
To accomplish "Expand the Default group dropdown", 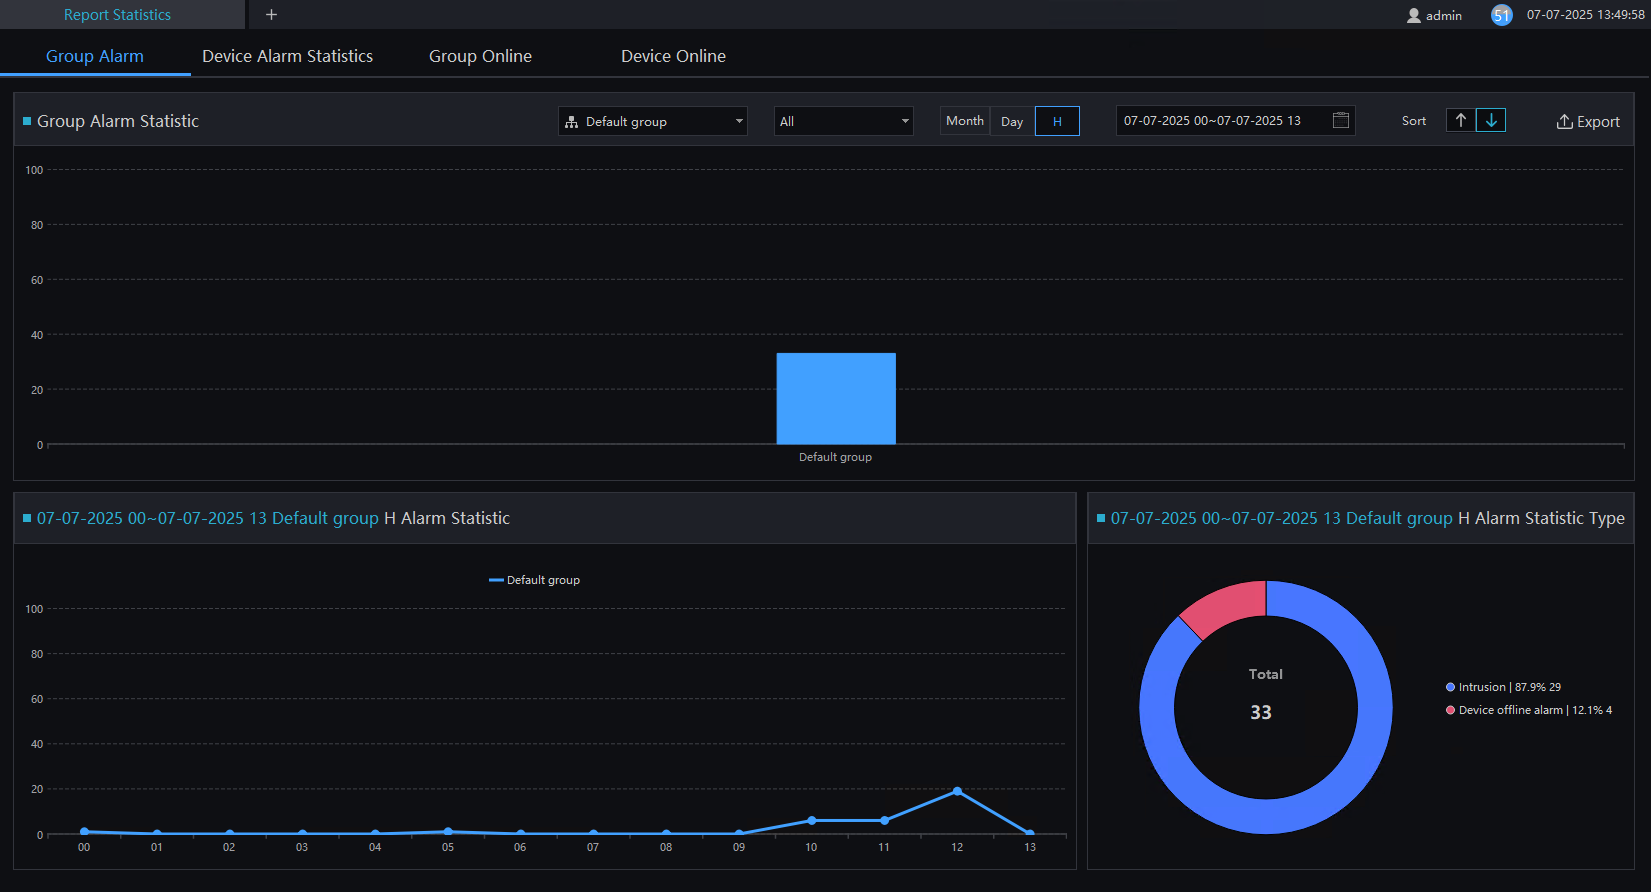I will (x=653, y=121).
